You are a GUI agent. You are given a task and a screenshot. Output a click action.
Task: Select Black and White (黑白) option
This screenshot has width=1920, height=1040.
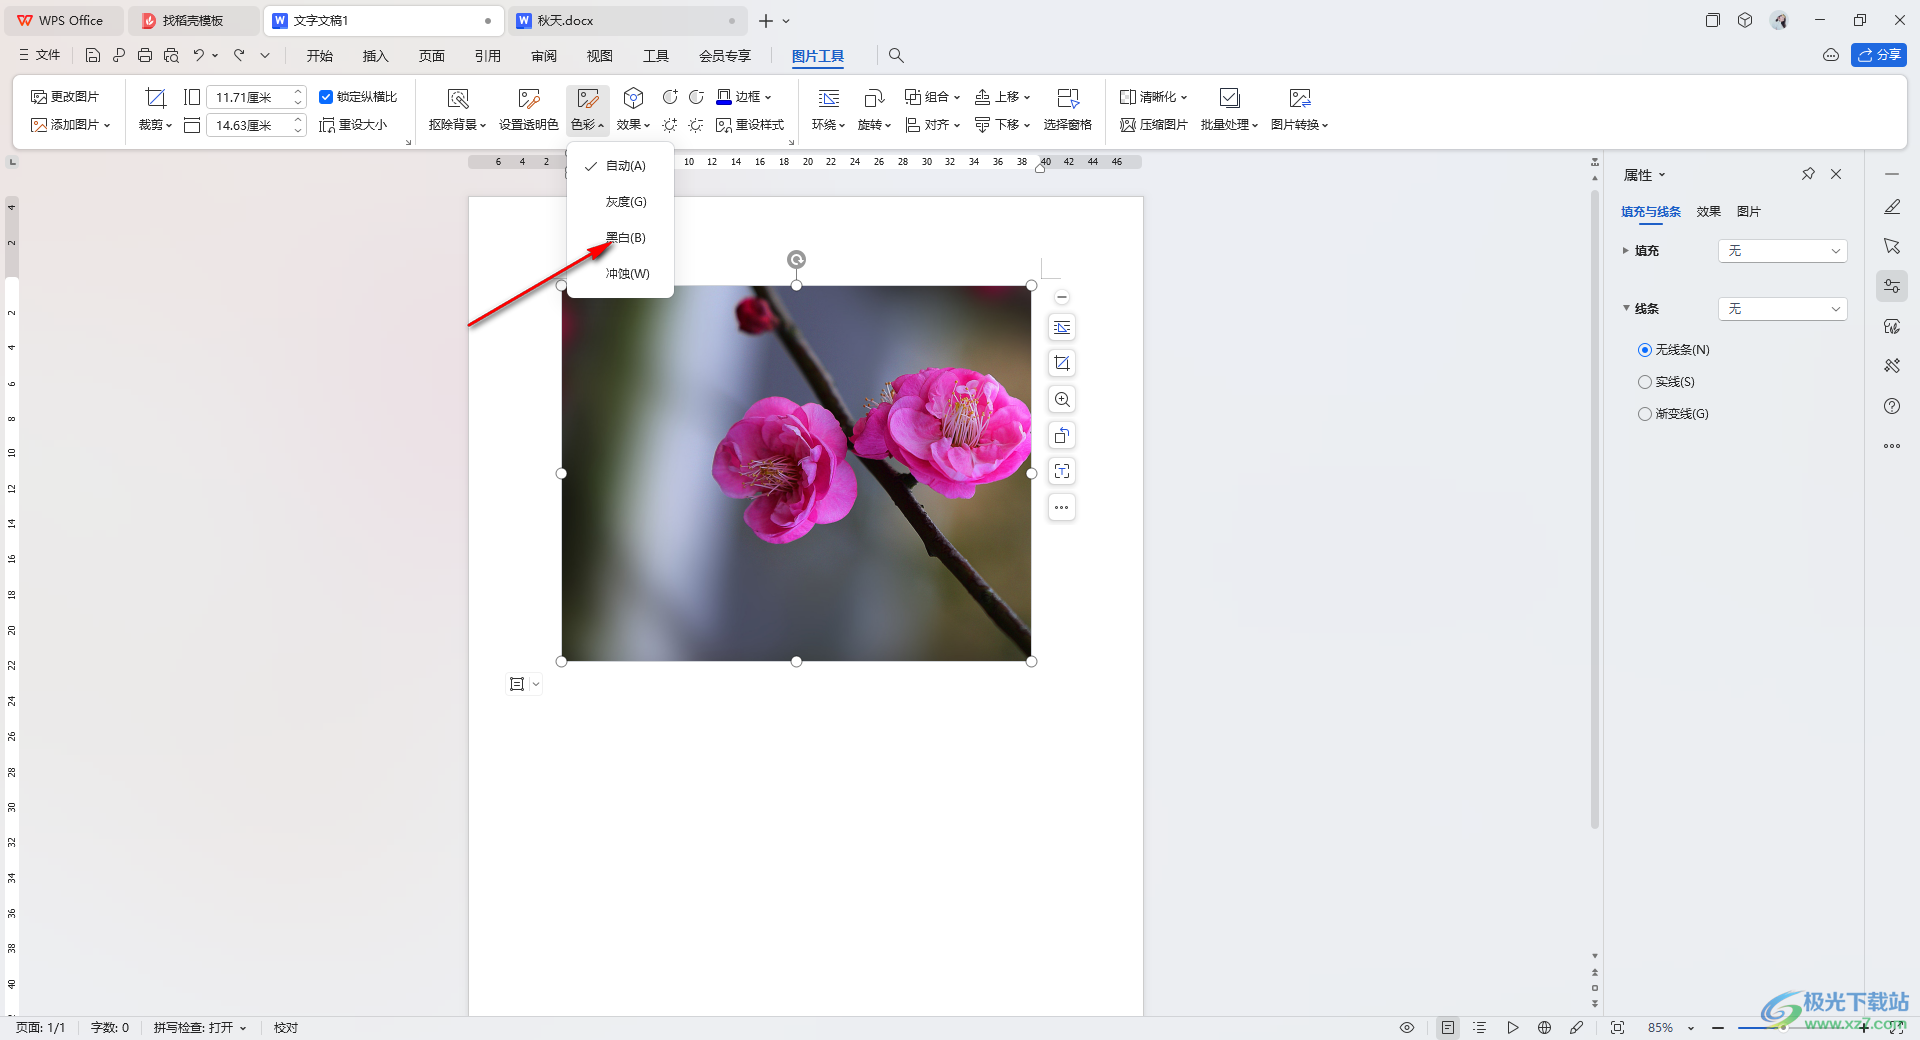click(620, 238)
